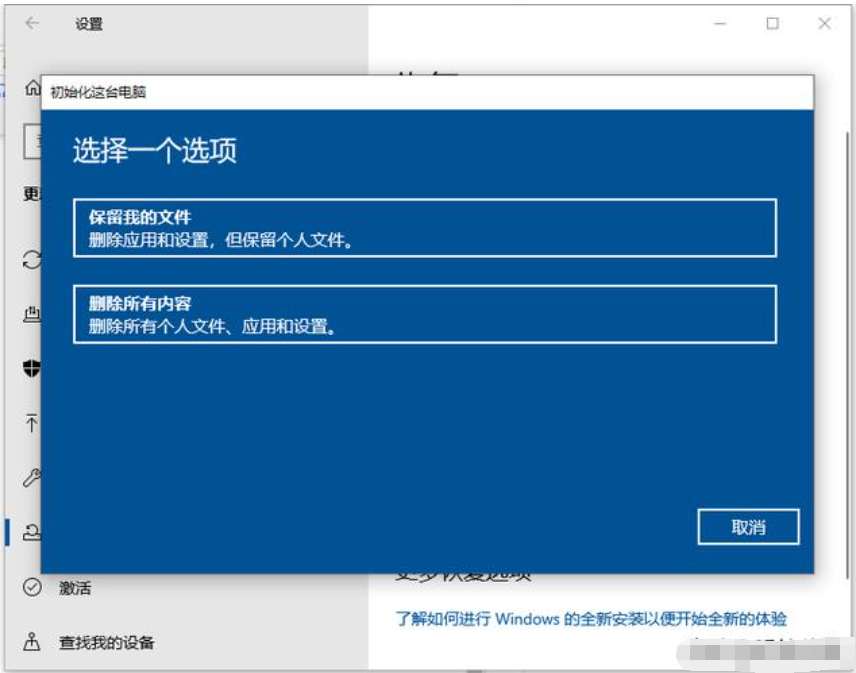This screenshot has height=673, width=856.
Task: Open Windows Update in the sidebar
Action: 32,258
